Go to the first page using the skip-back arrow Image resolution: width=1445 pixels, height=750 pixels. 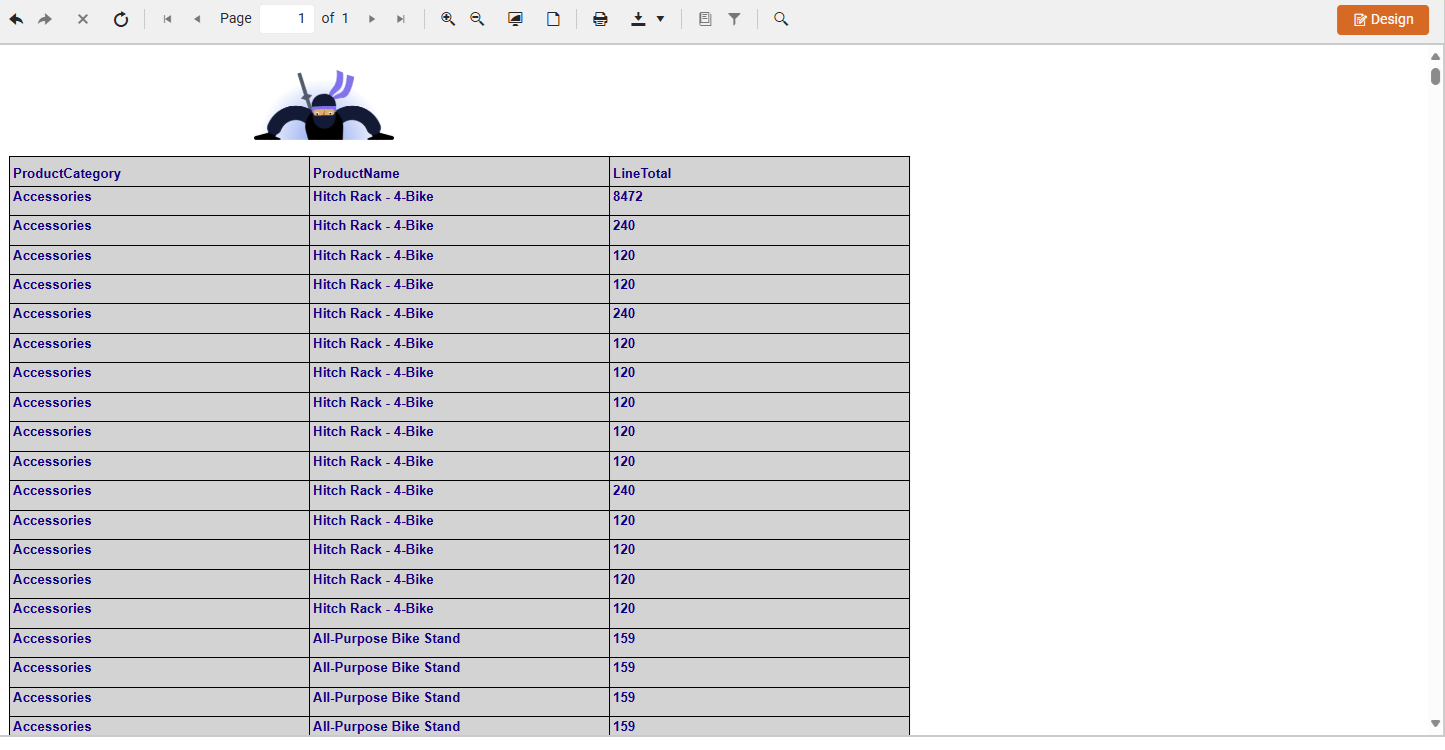pyautogui.click(x=167, y=18)
